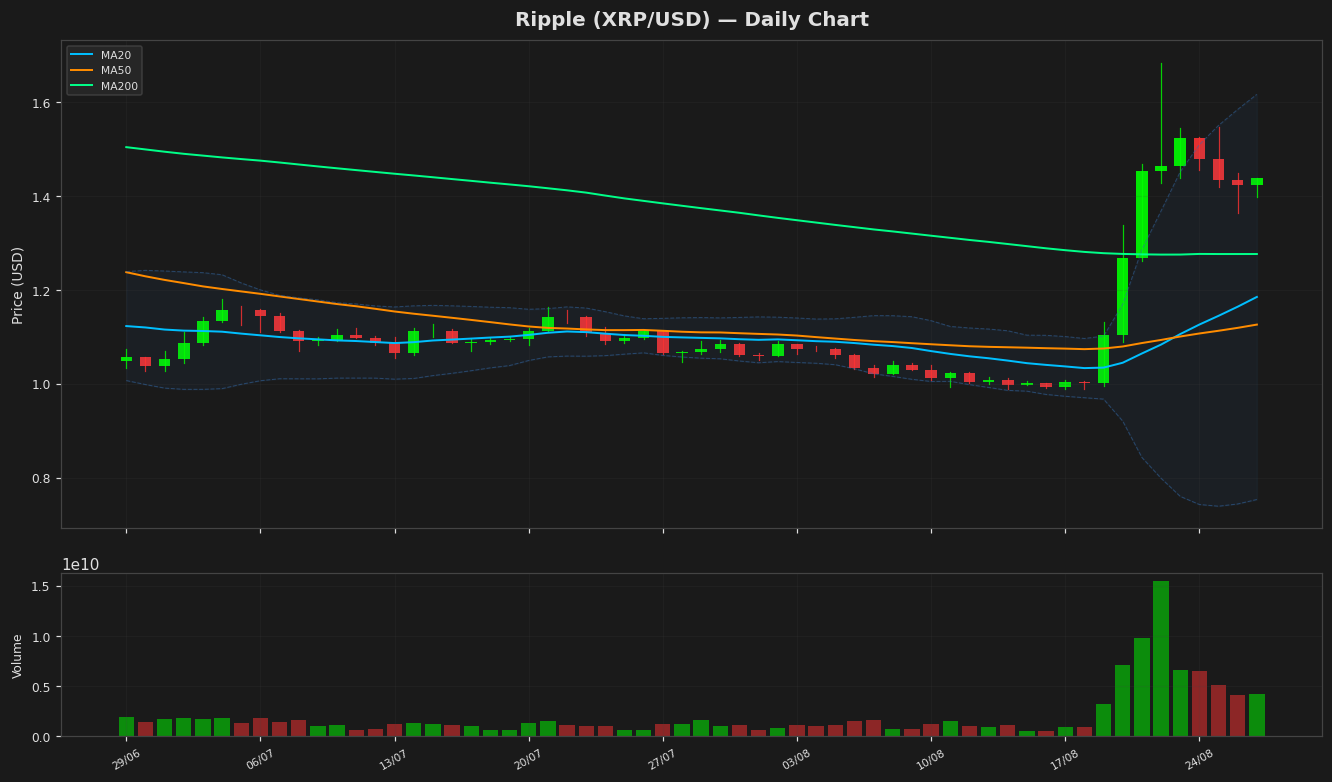Click the tallest green volume bar
Screen dimensions: 1332x782
1161,659
